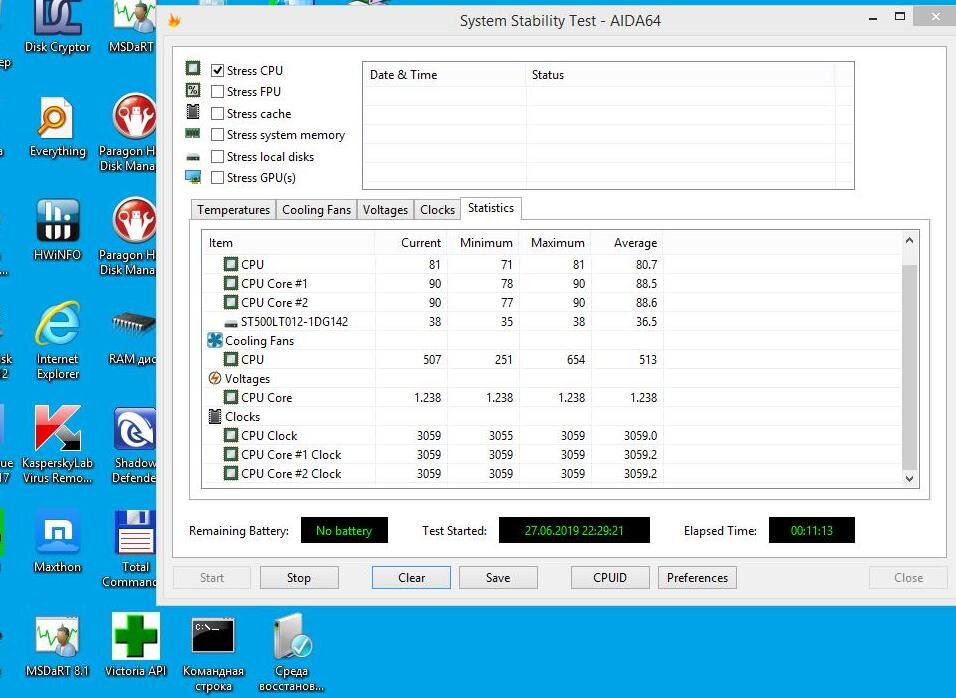Screen dimensions: 956x698
Task: Click Cooling Fans group fan icon
Action: 215,340
